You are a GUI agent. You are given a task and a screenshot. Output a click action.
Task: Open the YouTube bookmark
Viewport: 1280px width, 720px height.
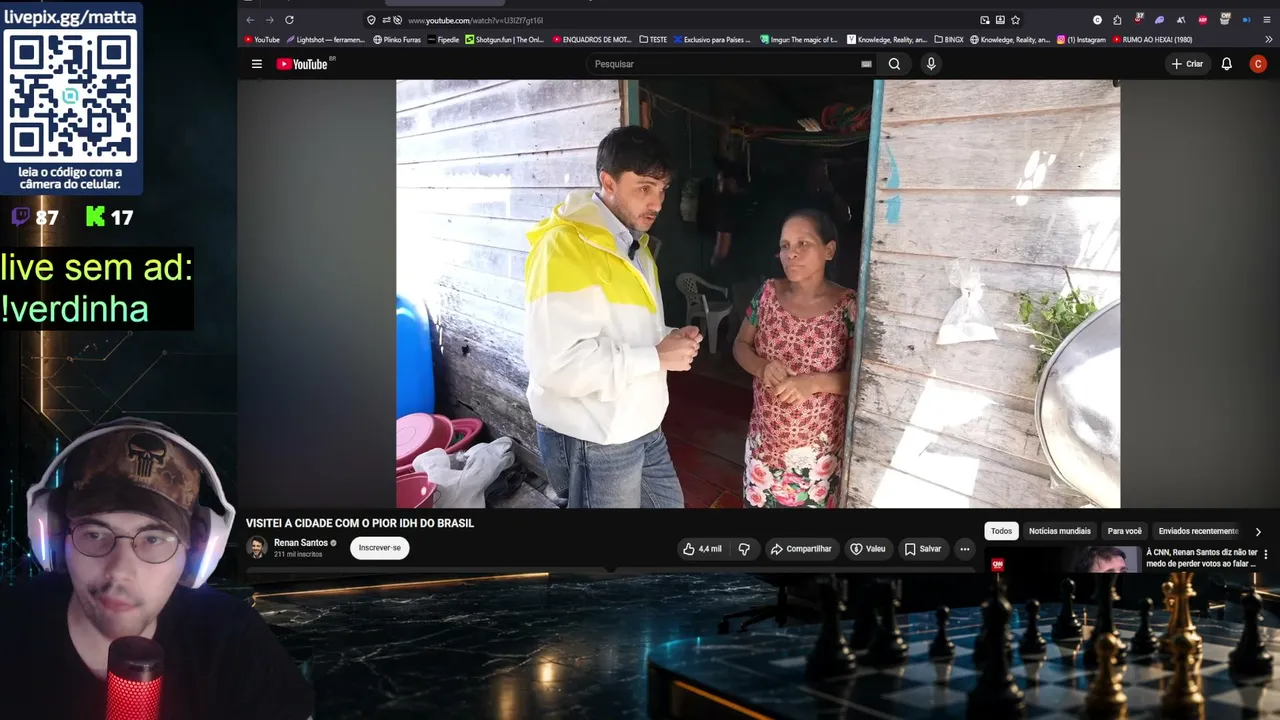[262, 40]
